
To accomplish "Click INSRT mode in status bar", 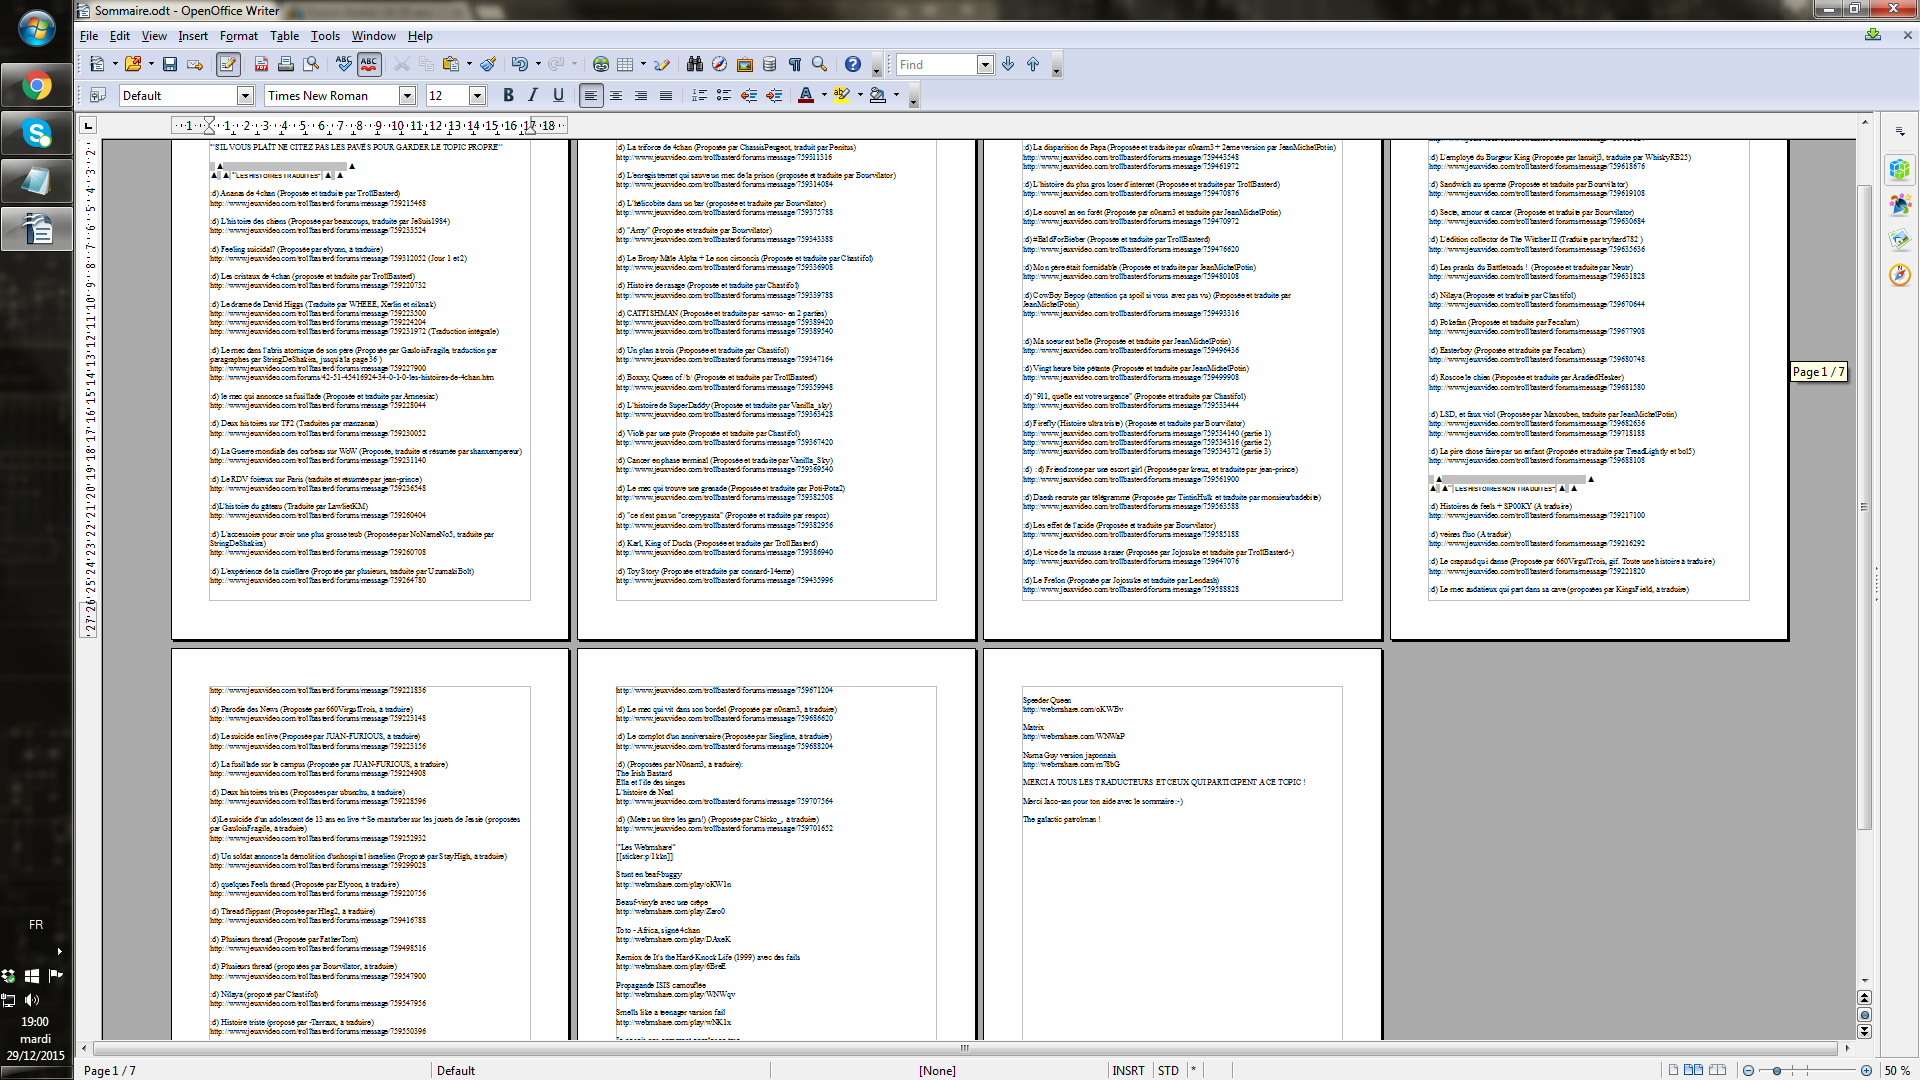I will [1128, 1070].
